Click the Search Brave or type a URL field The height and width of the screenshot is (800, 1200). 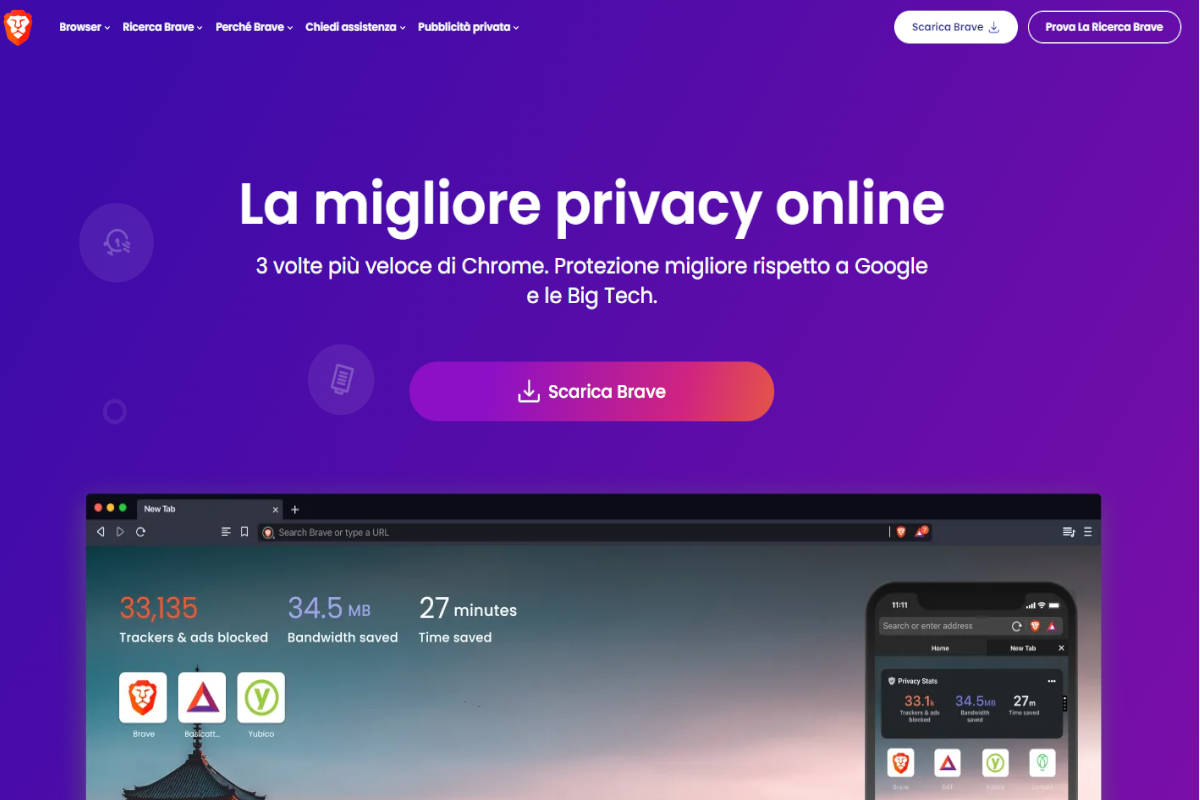click(x=573, y=532)
